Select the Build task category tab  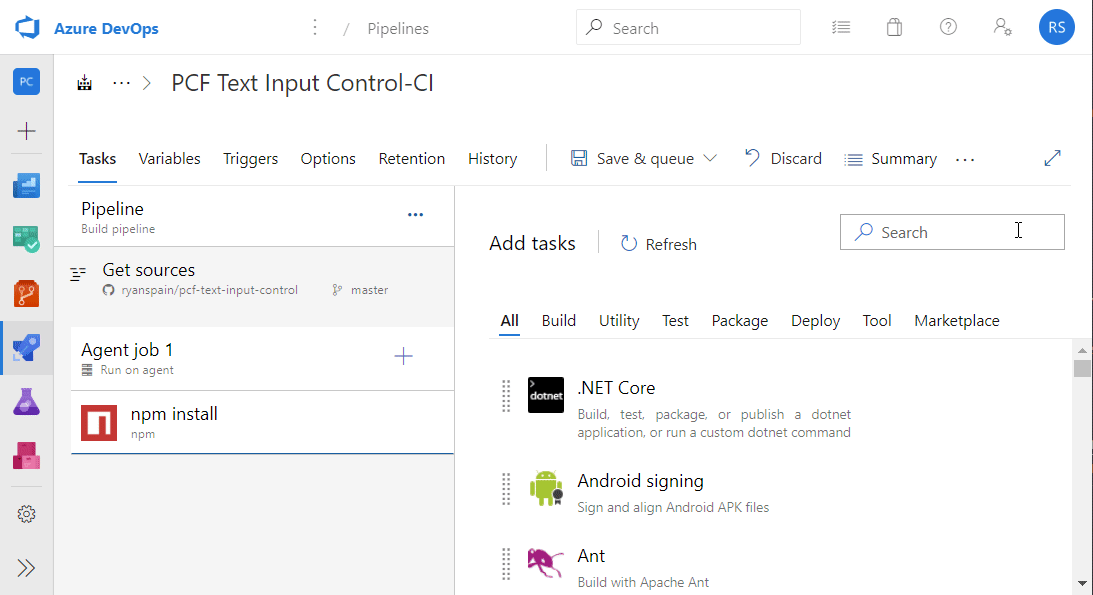558,321
